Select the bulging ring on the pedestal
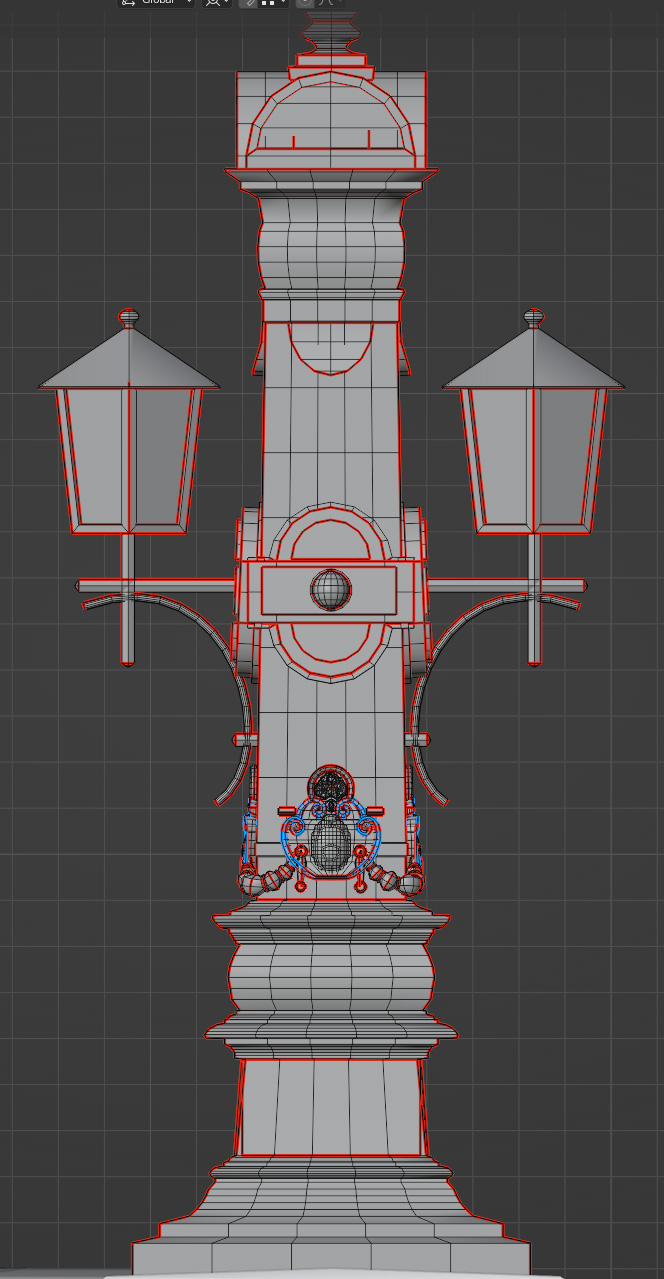The height and width of the screenshot is (1279, 664). 331,976
